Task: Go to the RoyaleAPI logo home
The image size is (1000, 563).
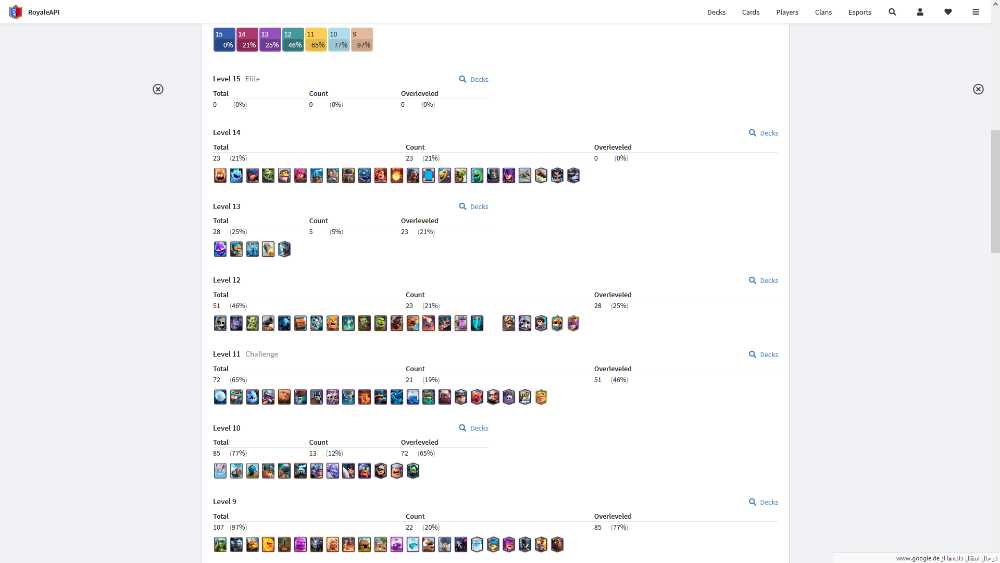Action: point(34,12)
